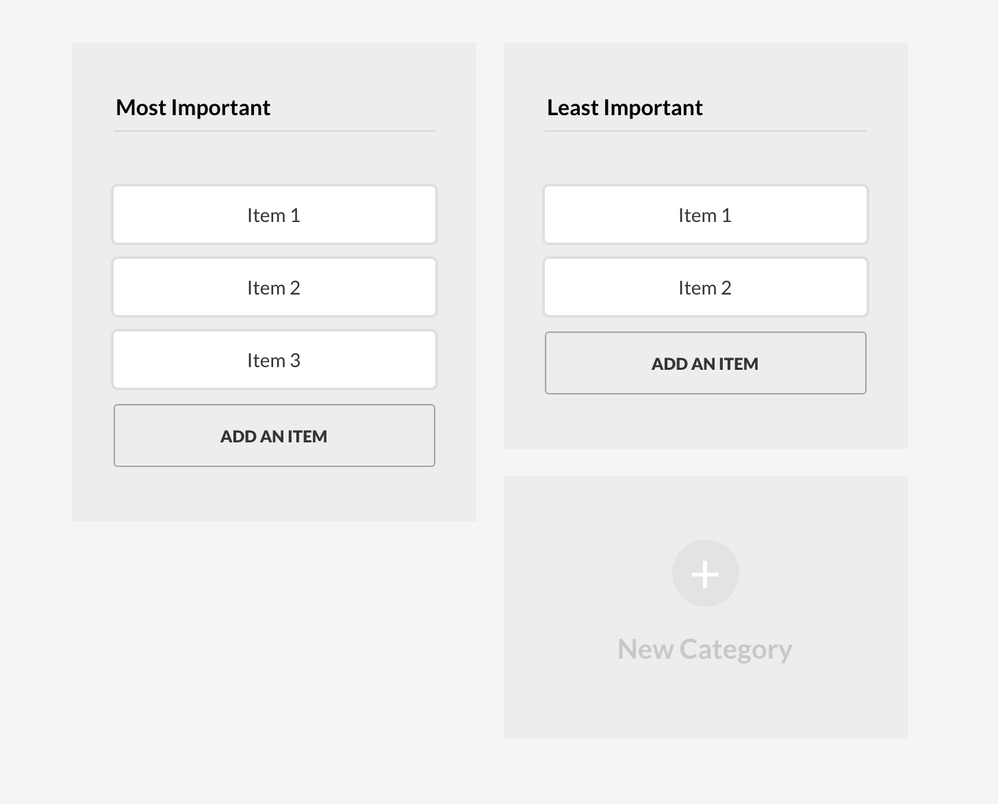Select Item 3 in Most Important list
The height and width of the screenshot is (804, 998).
tap(274, 361)
